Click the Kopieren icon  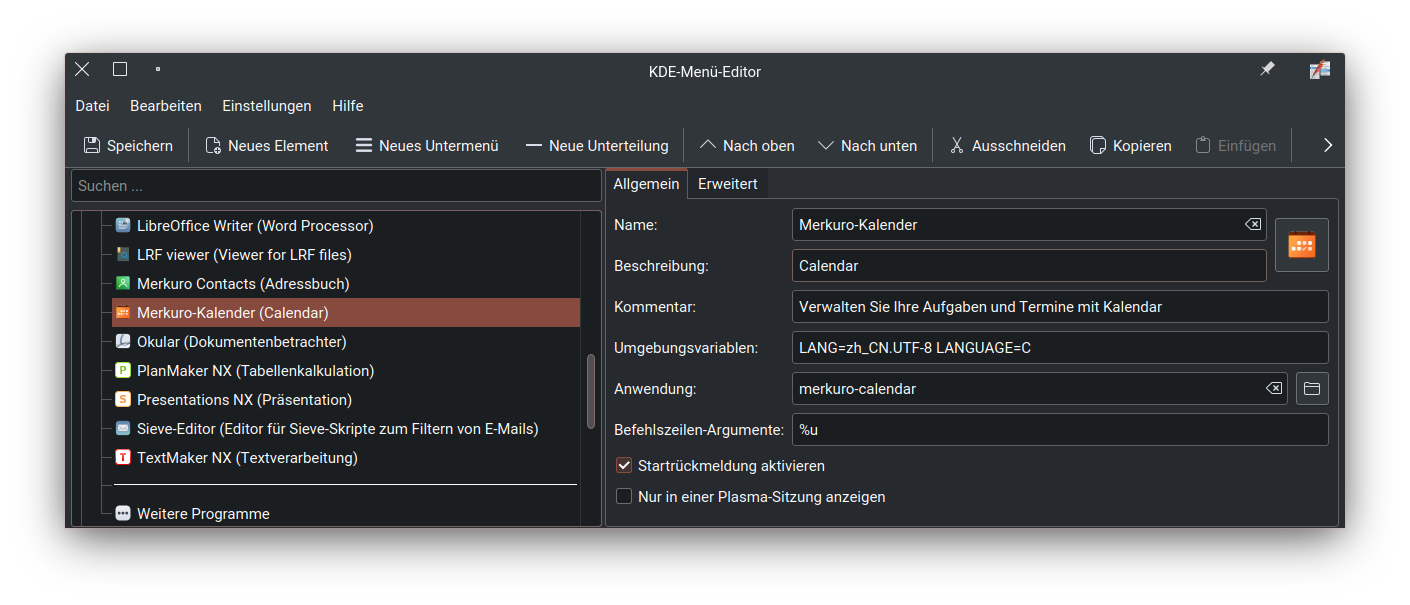(1098, 146)
